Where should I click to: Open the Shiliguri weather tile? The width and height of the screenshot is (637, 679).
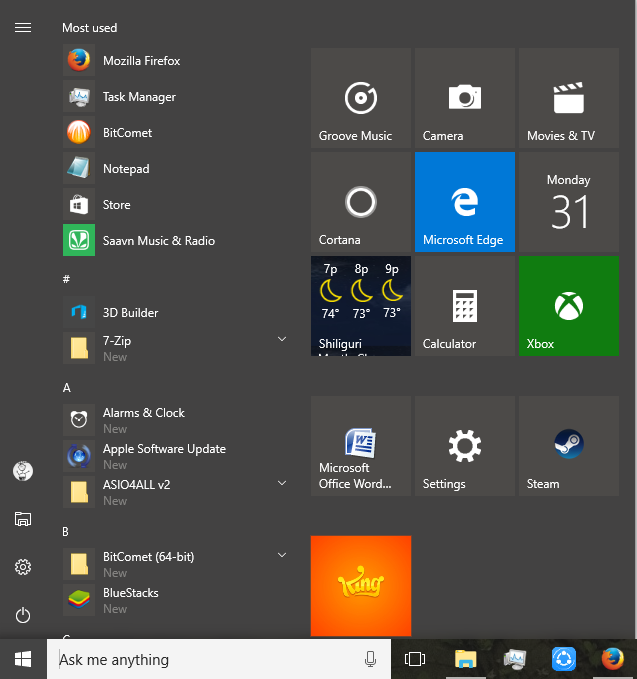point(361,306)
